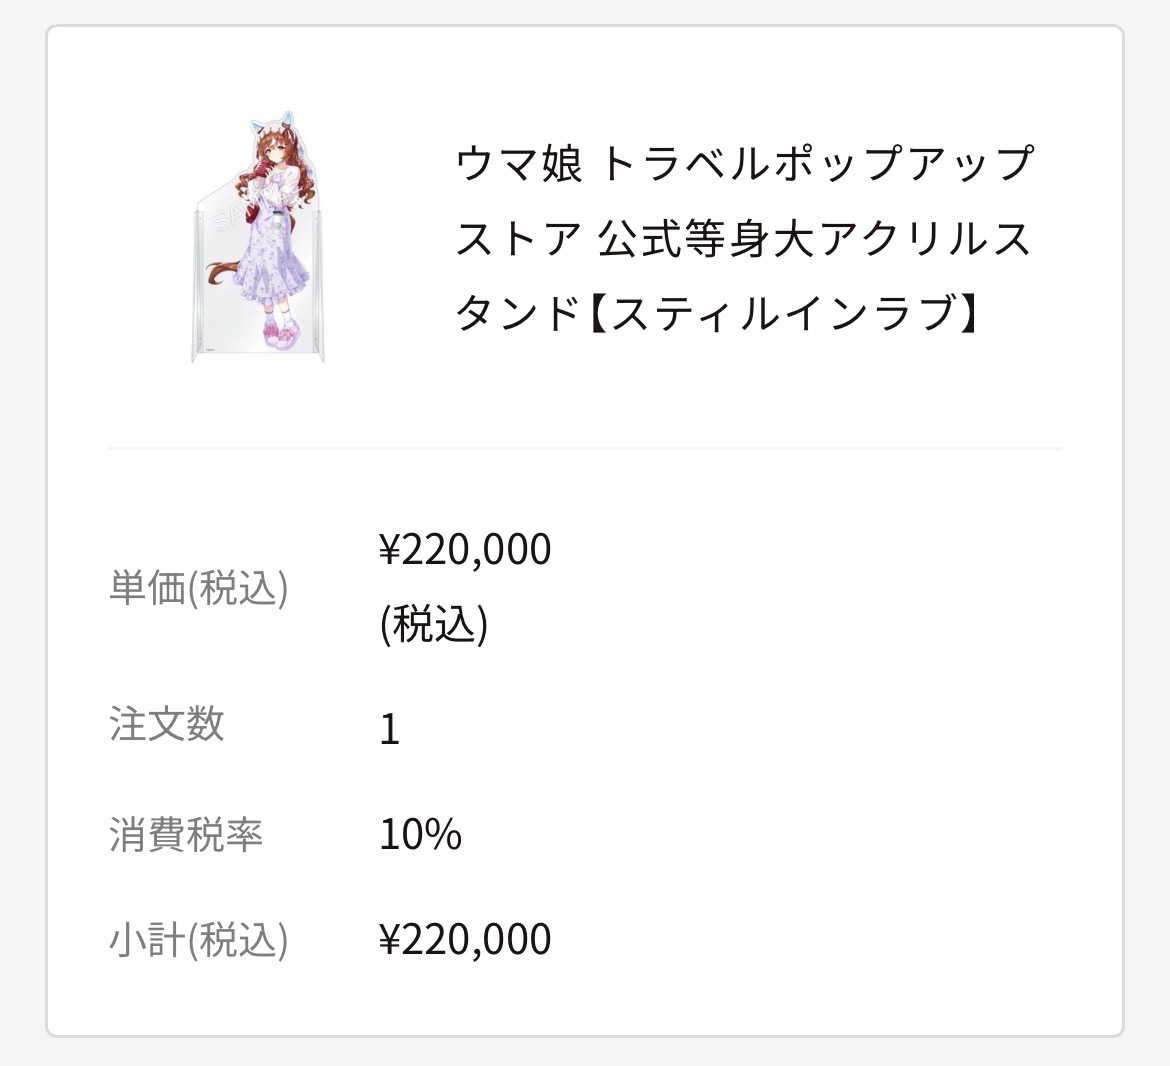Select the 小計(税込) label
The image size is (1170, 1066).
tap(198, 941)
